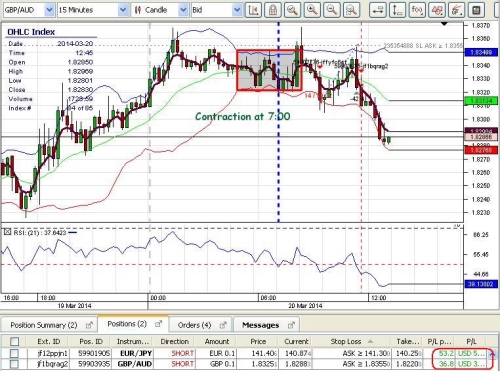
Task: Toggle horizontal axis auto-shift icon
Action: pos(378,10)
